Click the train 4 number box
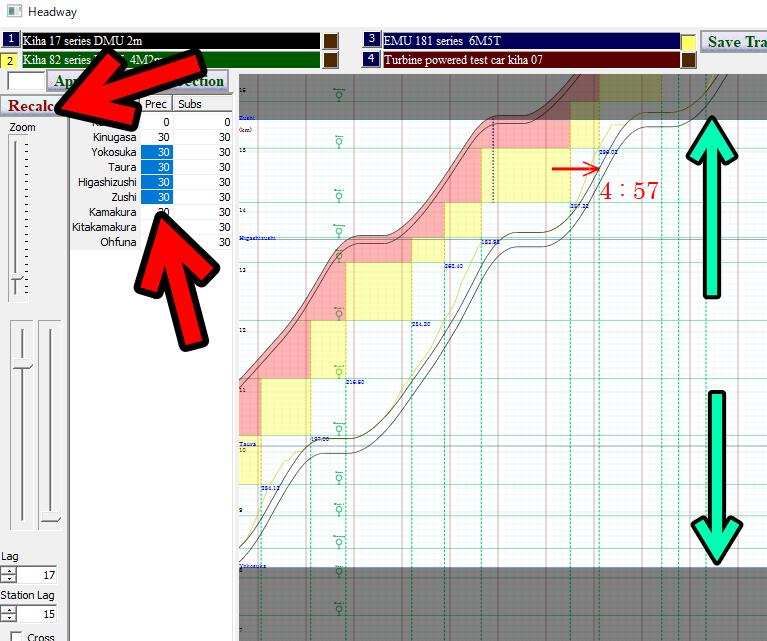 point(372,60)
